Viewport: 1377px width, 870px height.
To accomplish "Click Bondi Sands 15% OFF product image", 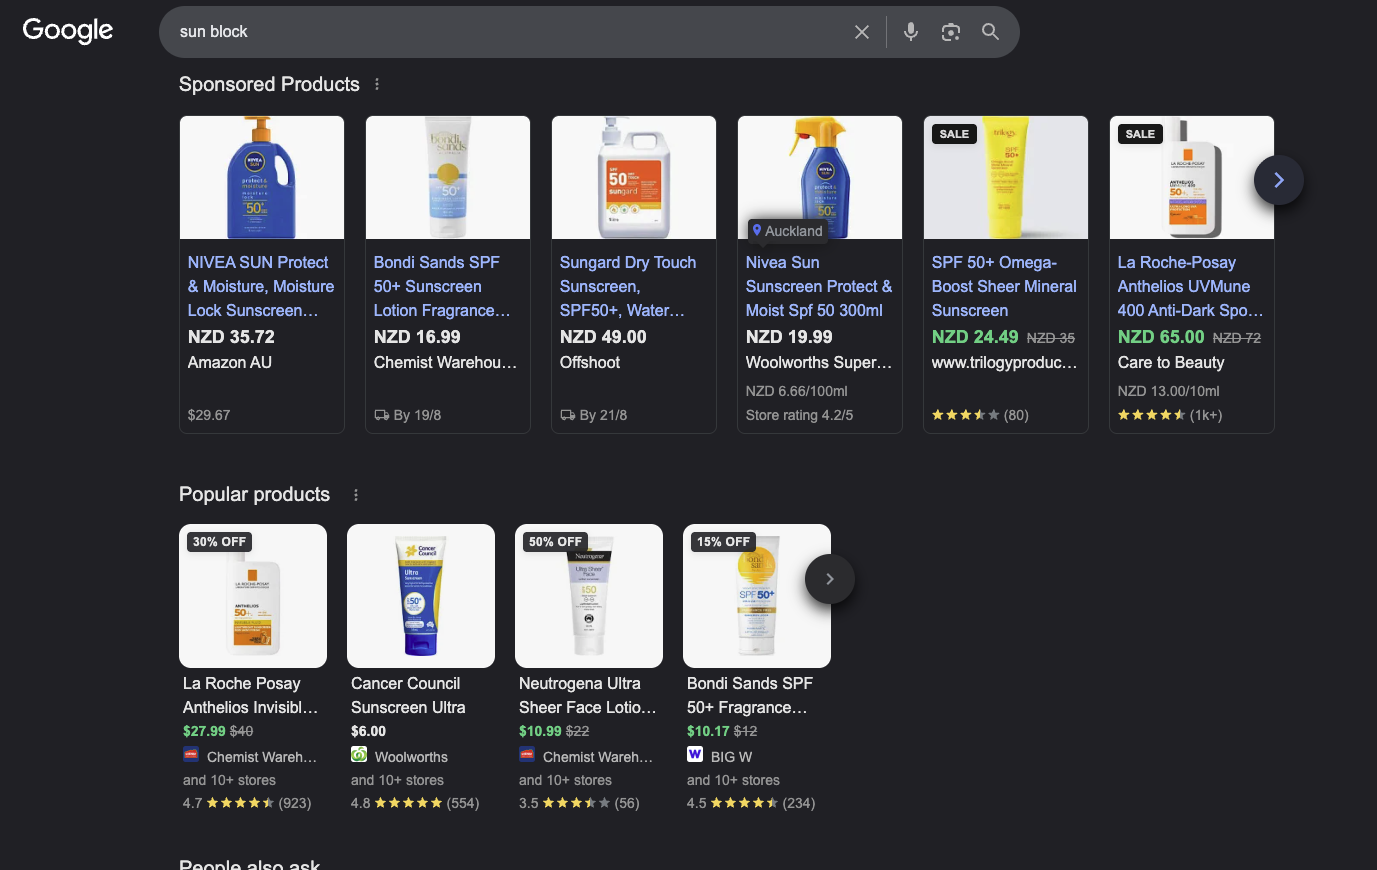I will (757, 596).
